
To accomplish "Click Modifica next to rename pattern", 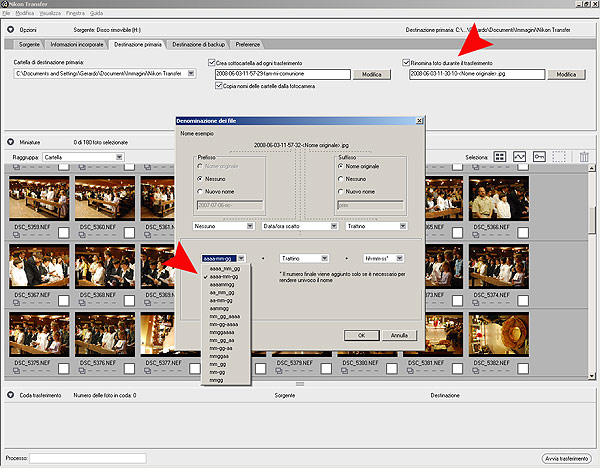I will pyautogui.click(x=566, y=74).
